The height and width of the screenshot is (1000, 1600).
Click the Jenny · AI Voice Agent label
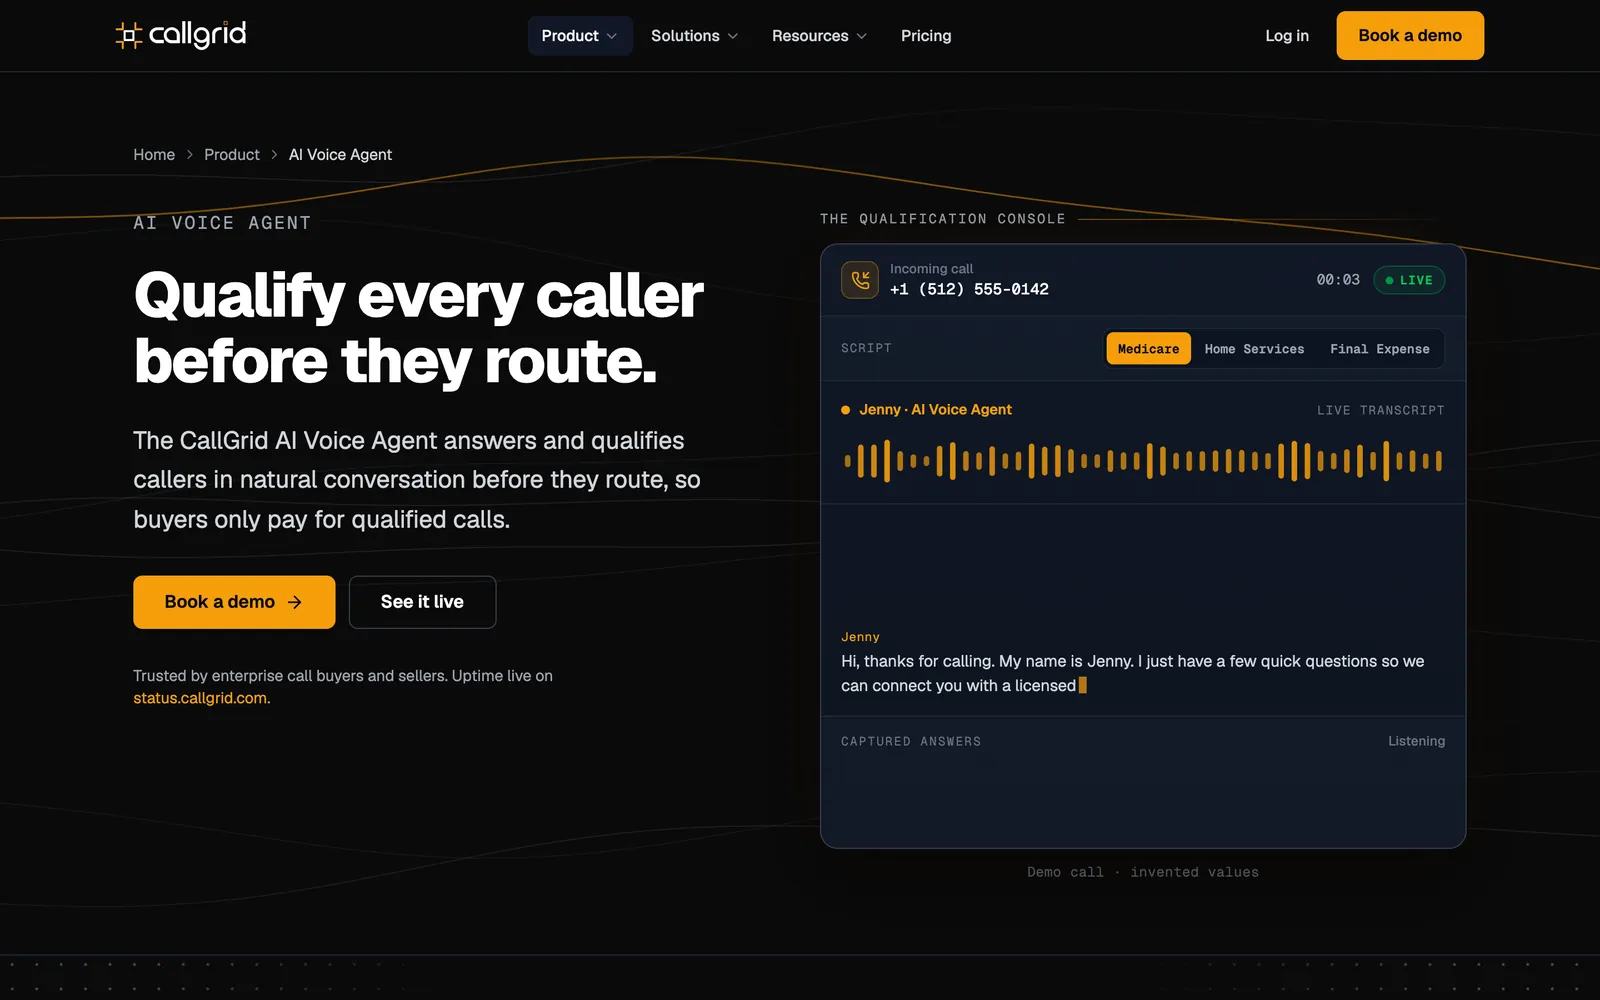click(935, 410)
